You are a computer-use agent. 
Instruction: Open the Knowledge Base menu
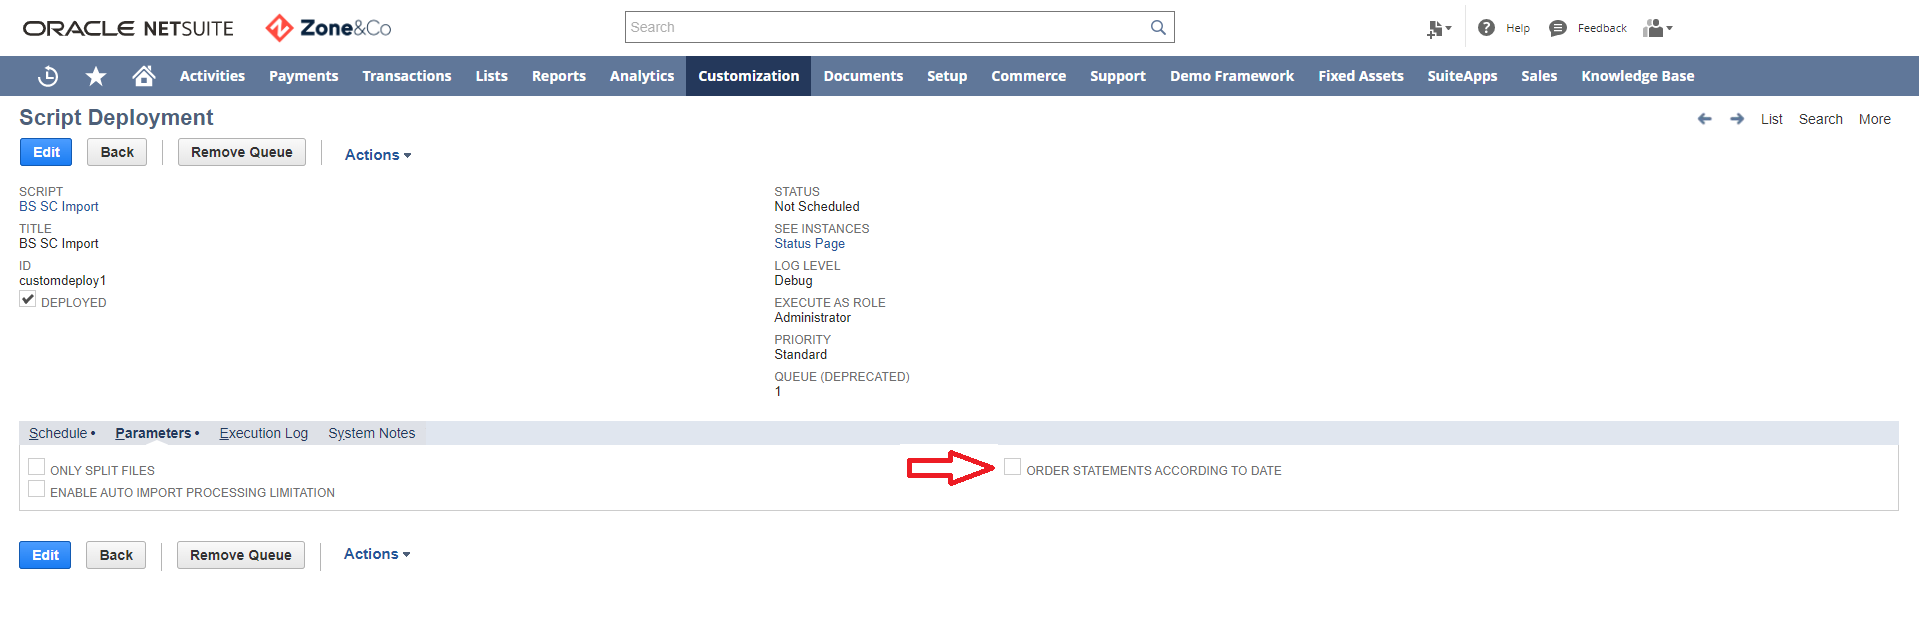tap(1638, 76)
